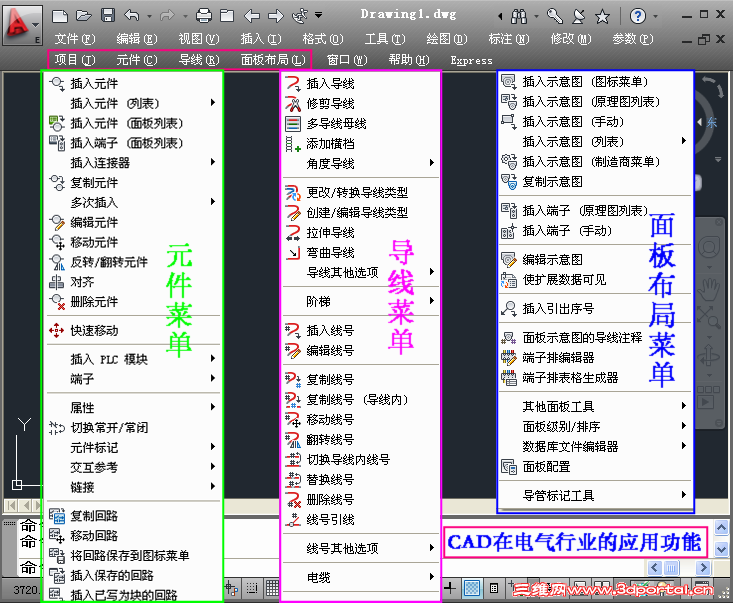Click the New file icon in toolbar
The width and height of the screenshot is (733, 603).
pos(59,16)
